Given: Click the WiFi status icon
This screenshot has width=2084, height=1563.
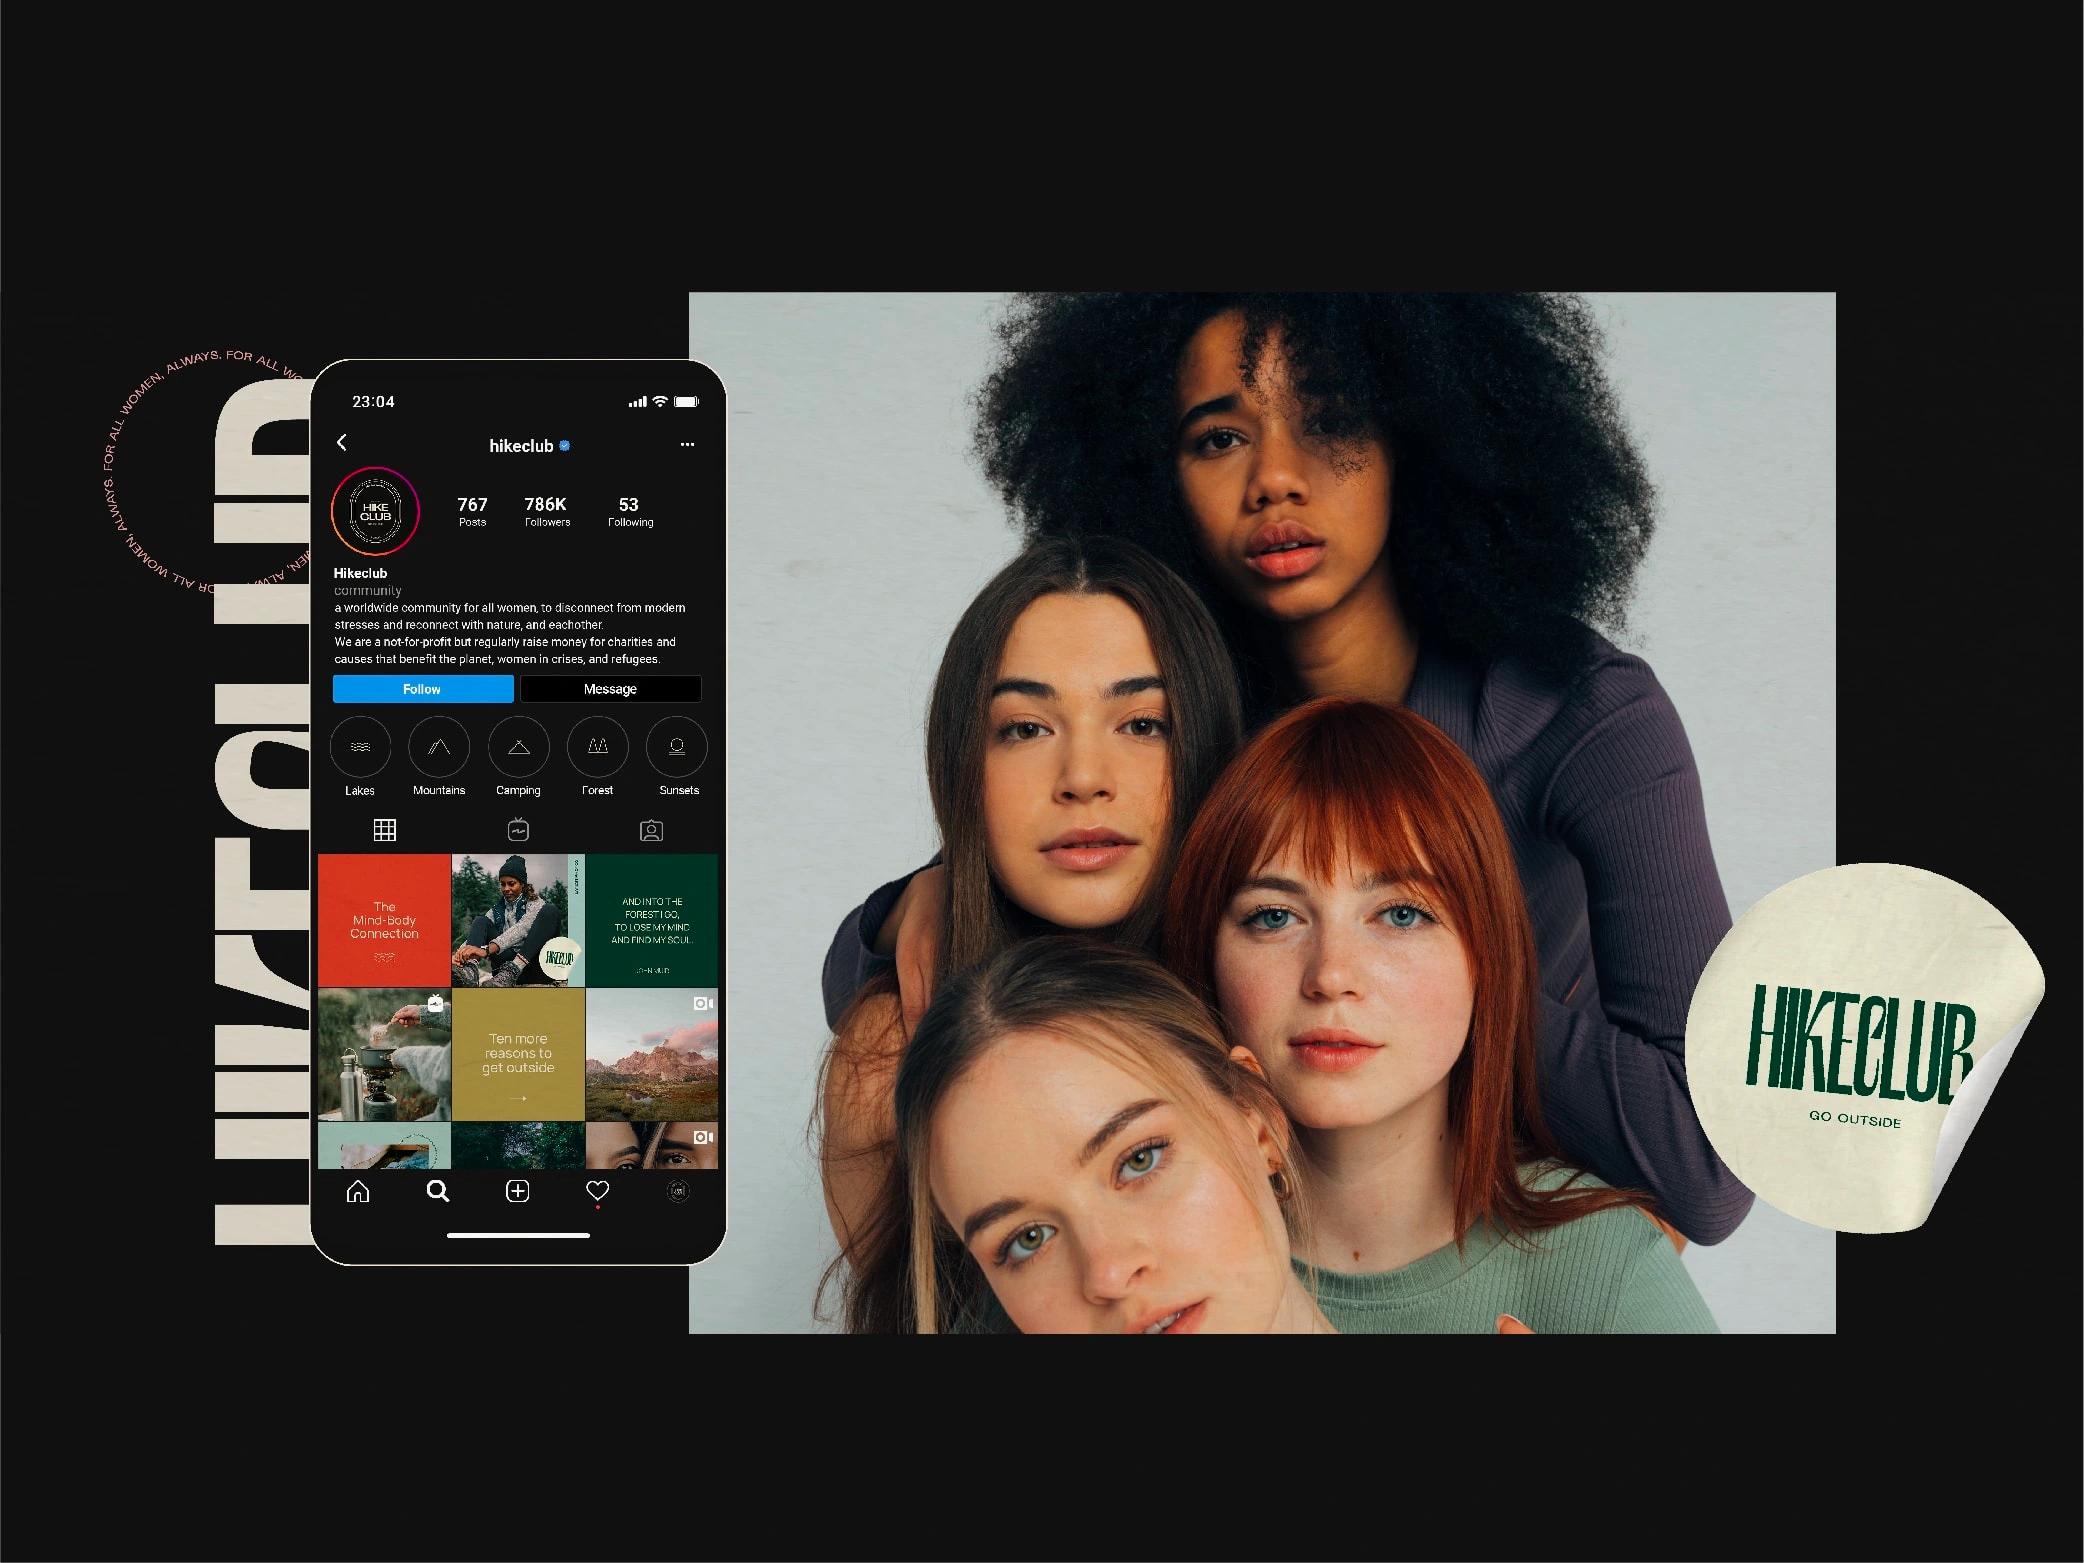Looking at the screenshot, I should 660,402.
